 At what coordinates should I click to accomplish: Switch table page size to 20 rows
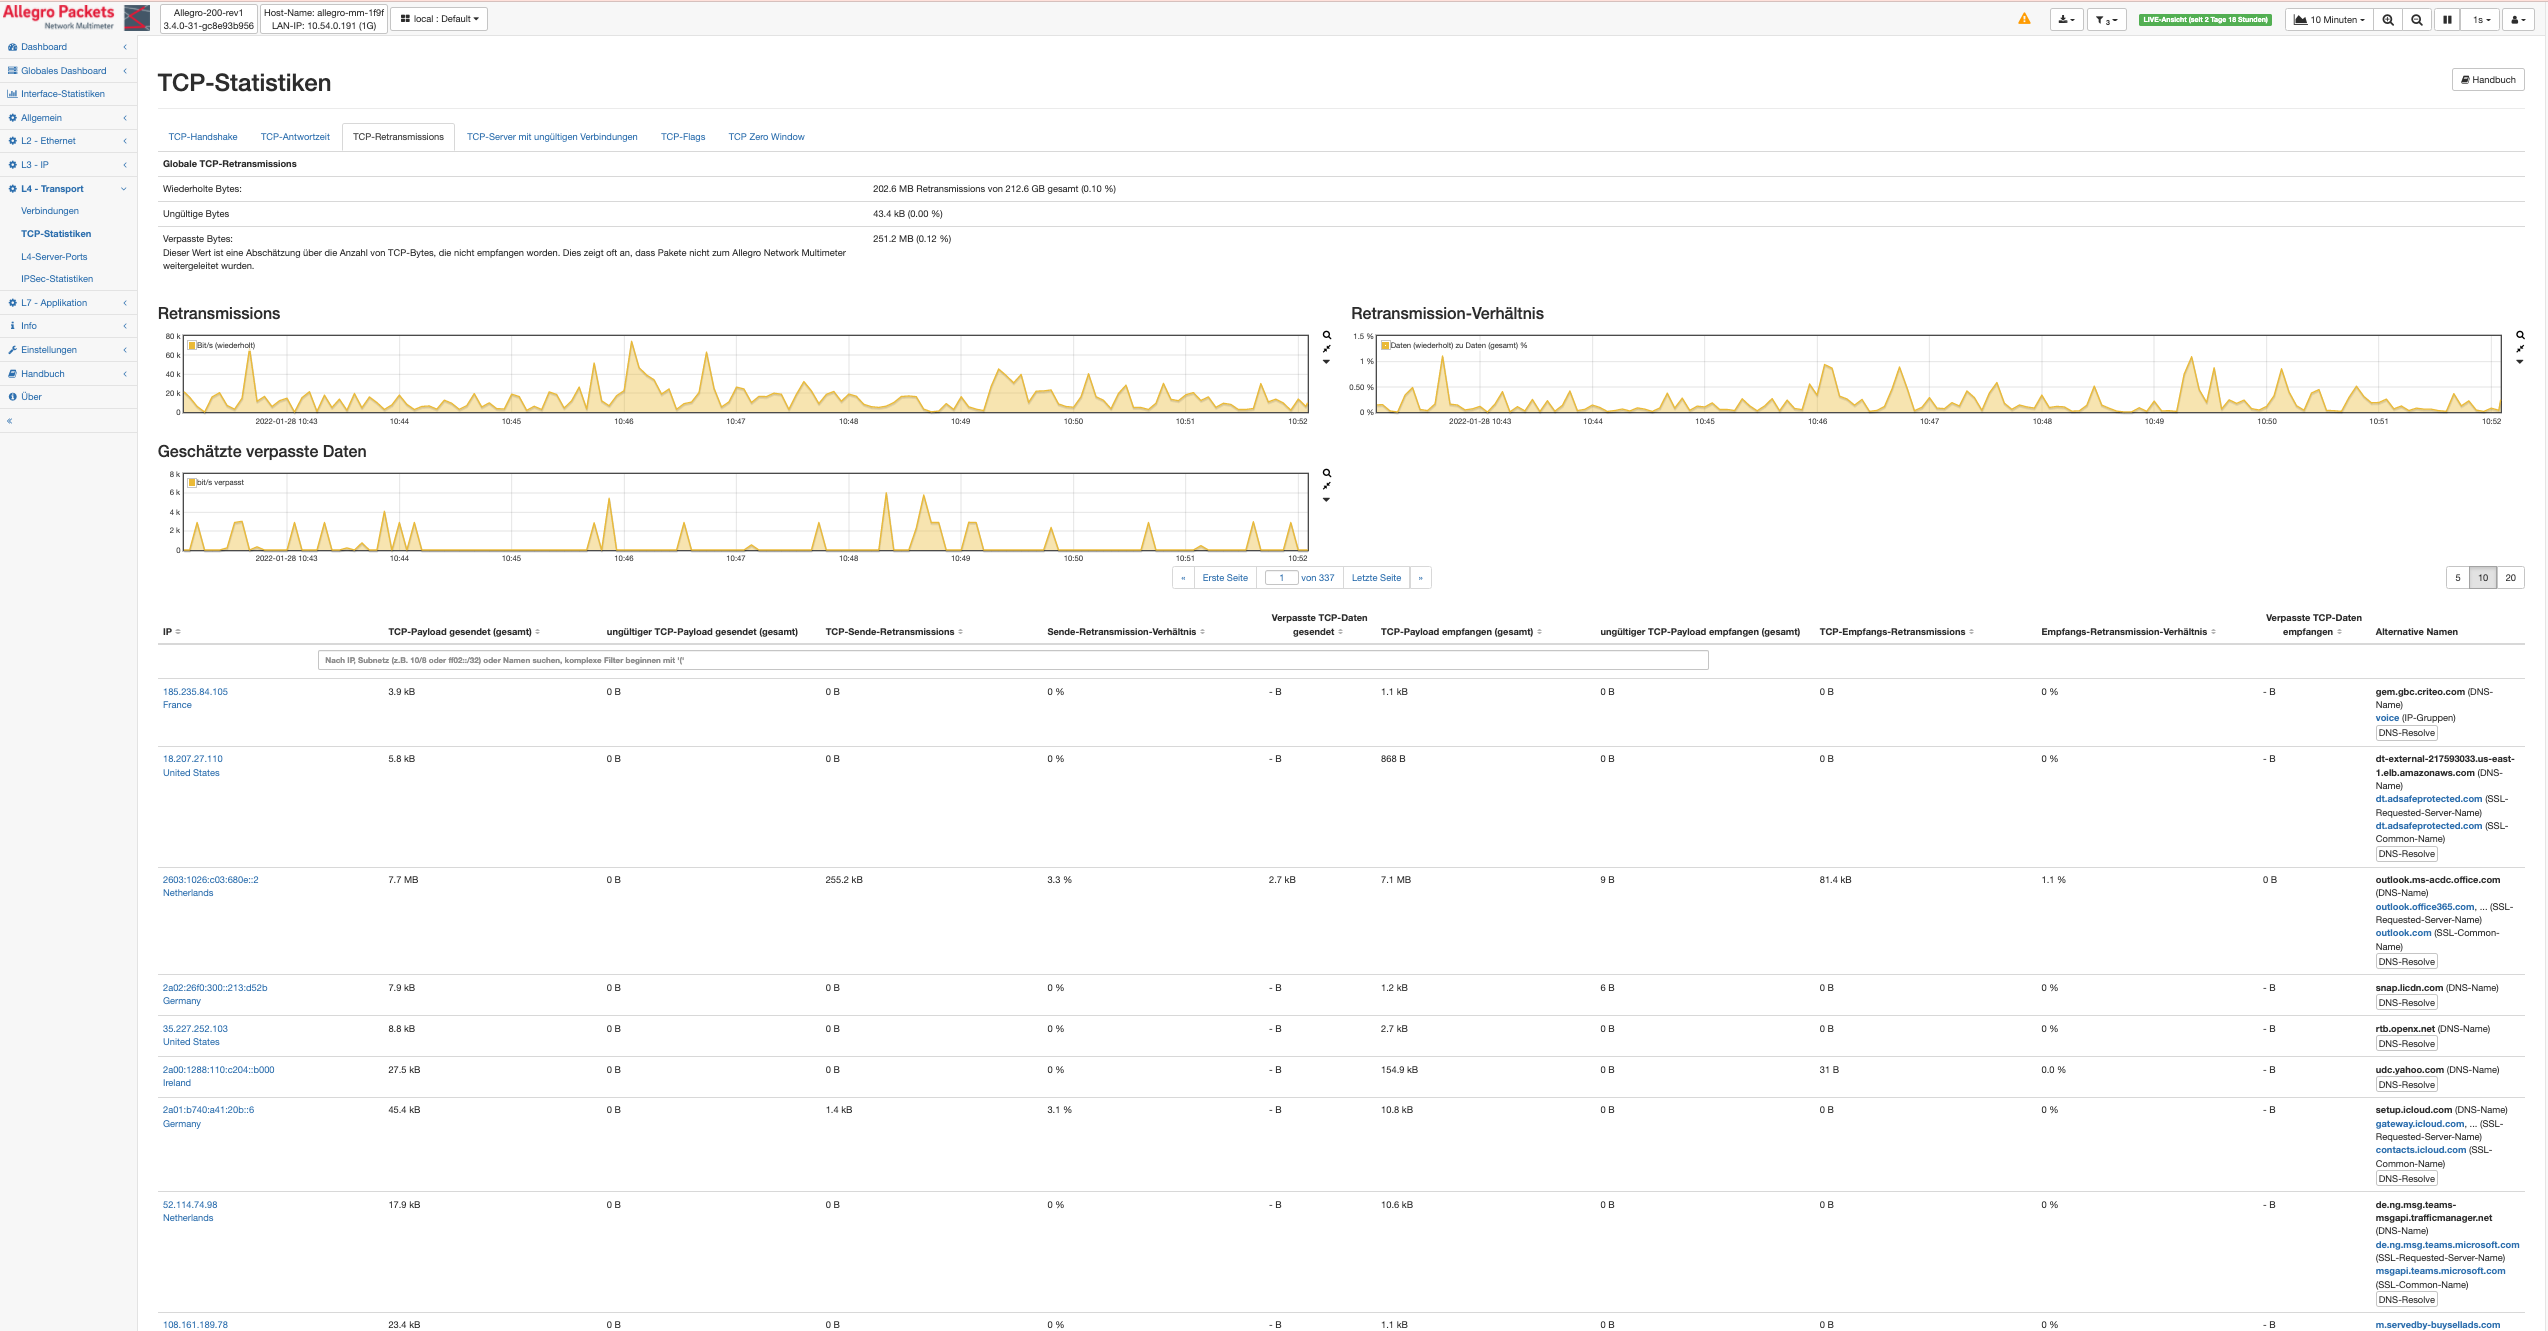pyautogui.click(x=2509, y=578)
